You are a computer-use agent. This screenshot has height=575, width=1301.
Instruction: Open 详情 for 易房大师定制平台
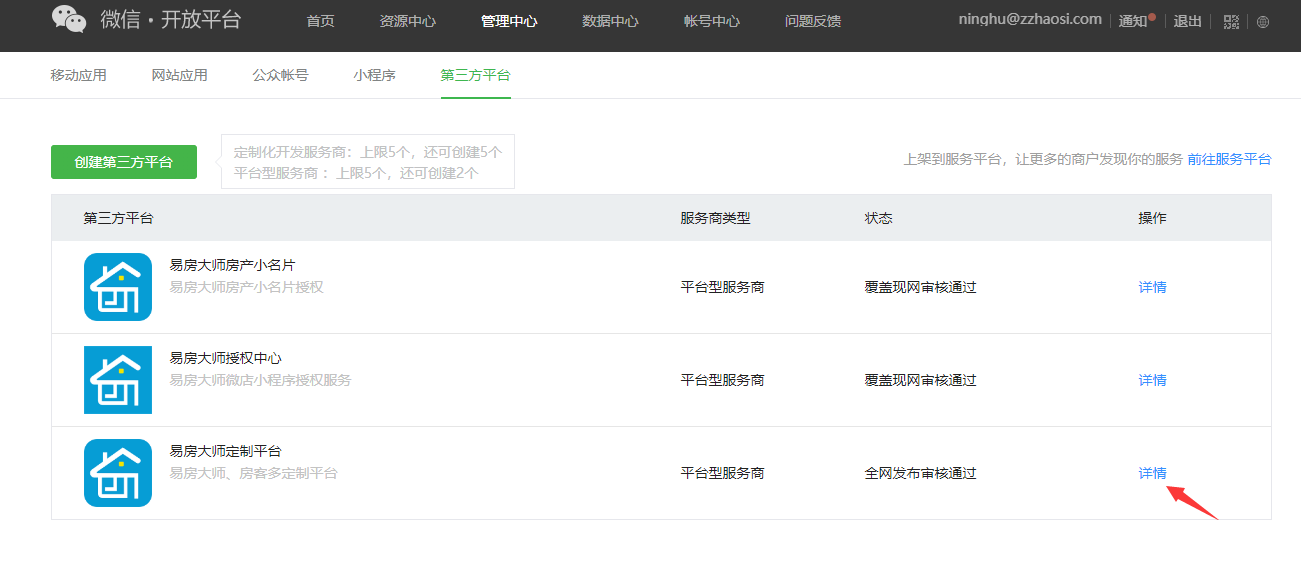pos(1153,473)
